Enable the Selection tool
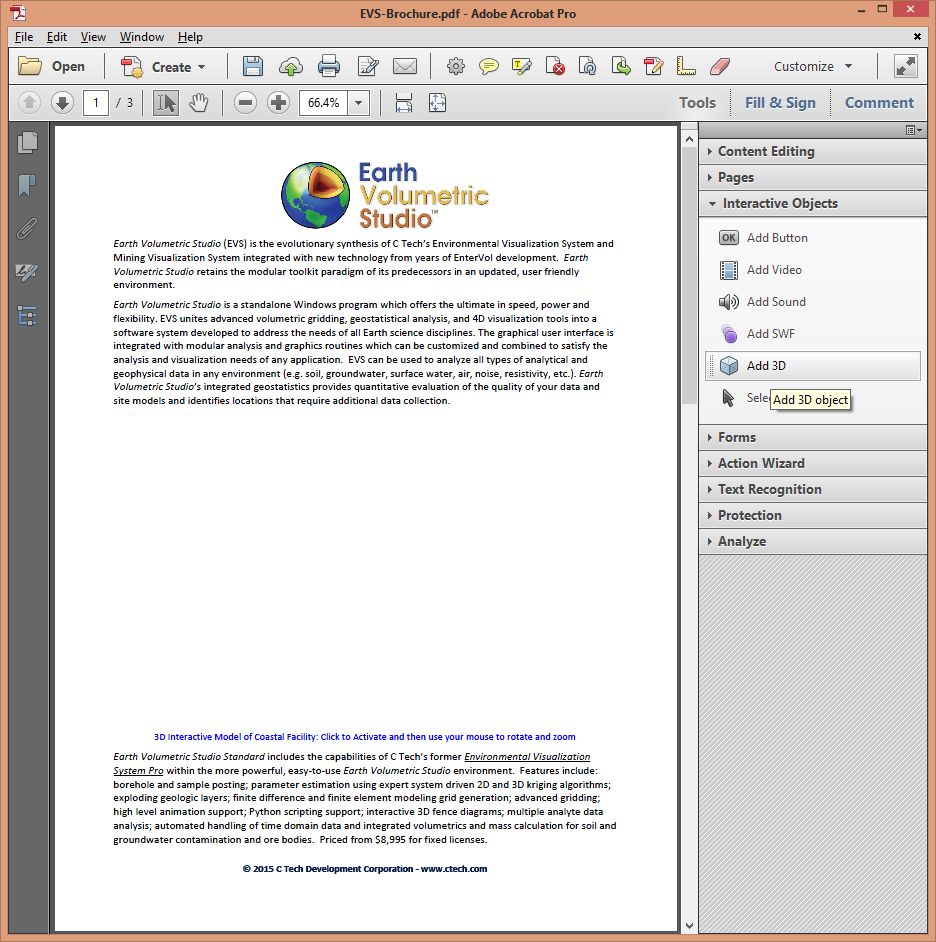The width and height of the screenshot is (936, 942). (x=166, y=102)
